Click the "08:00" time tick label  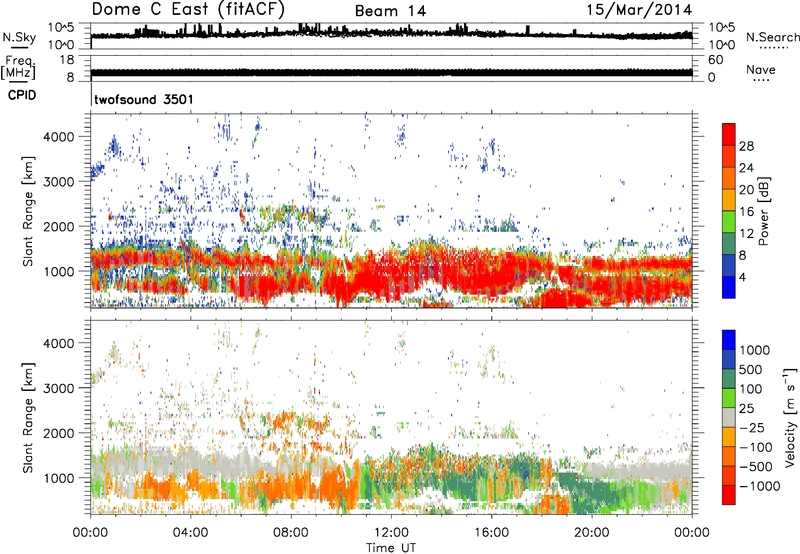291,533
